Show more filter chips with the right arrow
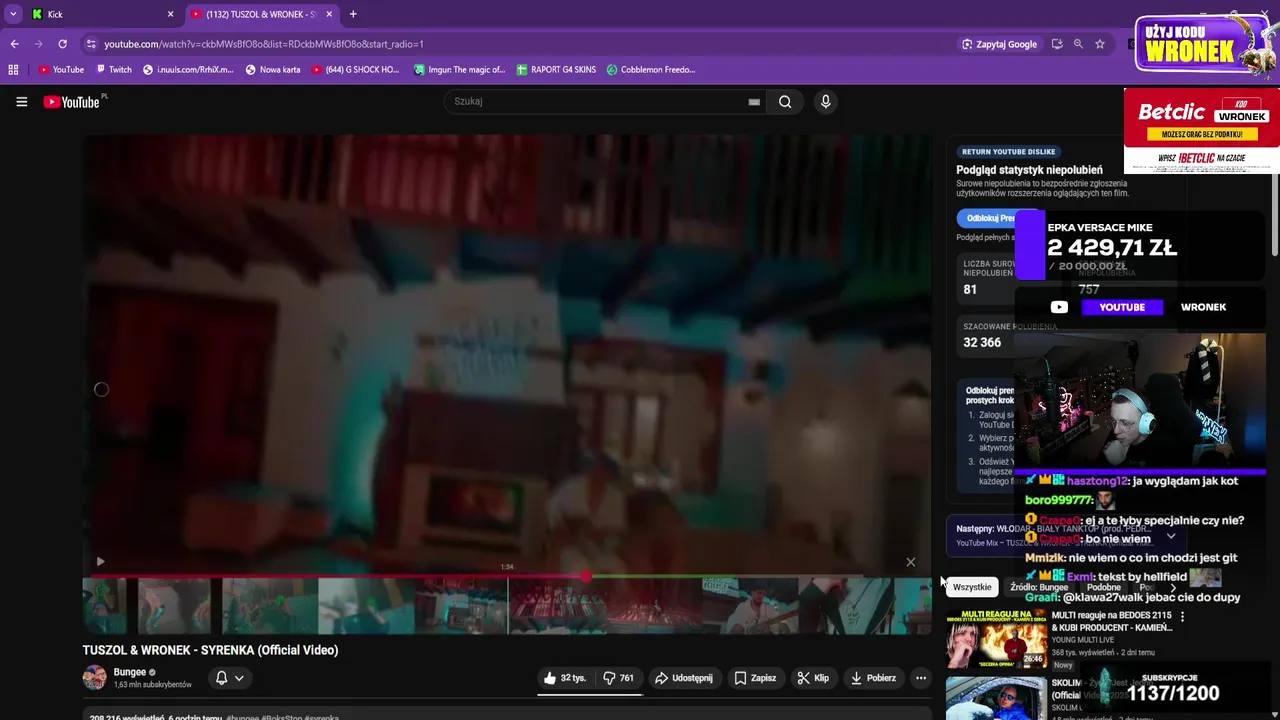 [x=1175, y=587]
